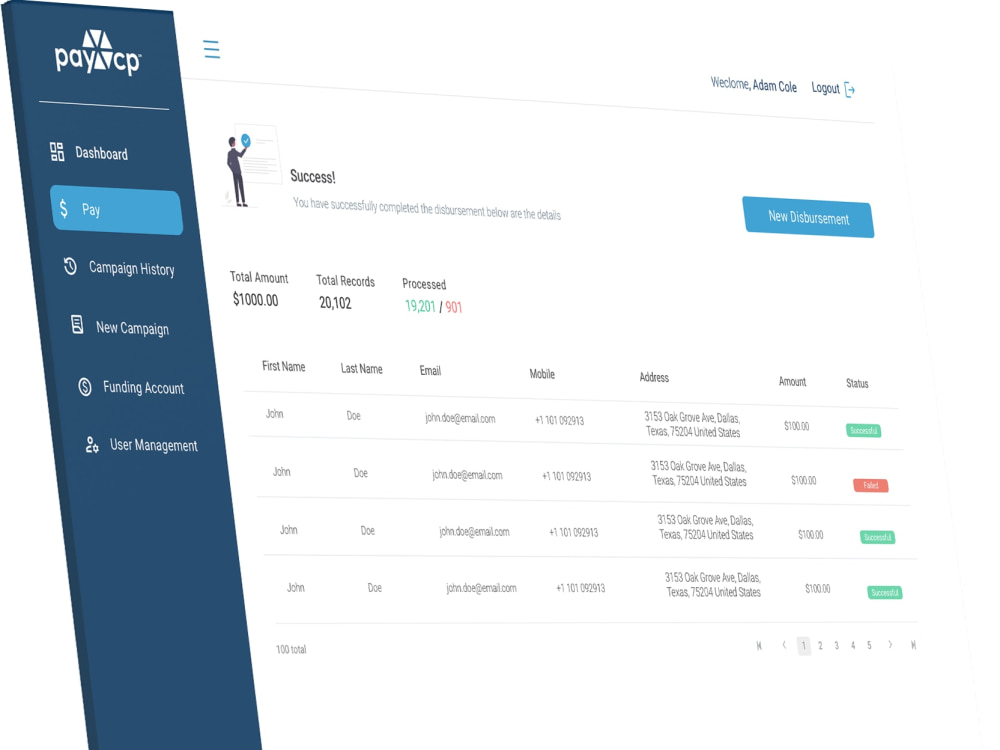Click the Successful badge in first row

(864, 430)
